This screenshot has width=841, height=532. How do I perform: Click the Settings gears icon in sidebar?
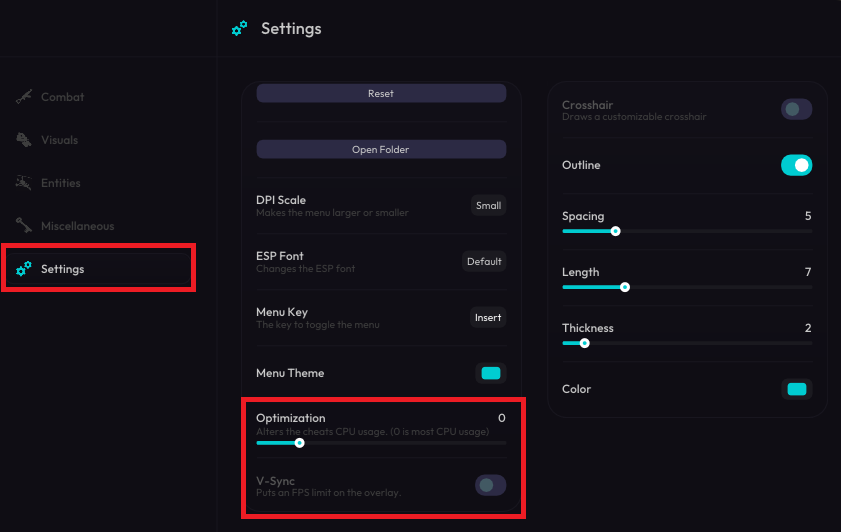(x=24, y=269)
